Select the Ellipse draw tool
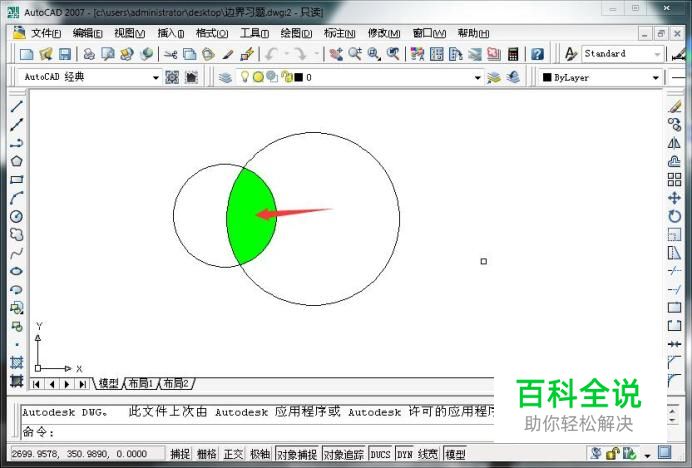The width and height of the screenshot is (692, 468). (17, 271)
